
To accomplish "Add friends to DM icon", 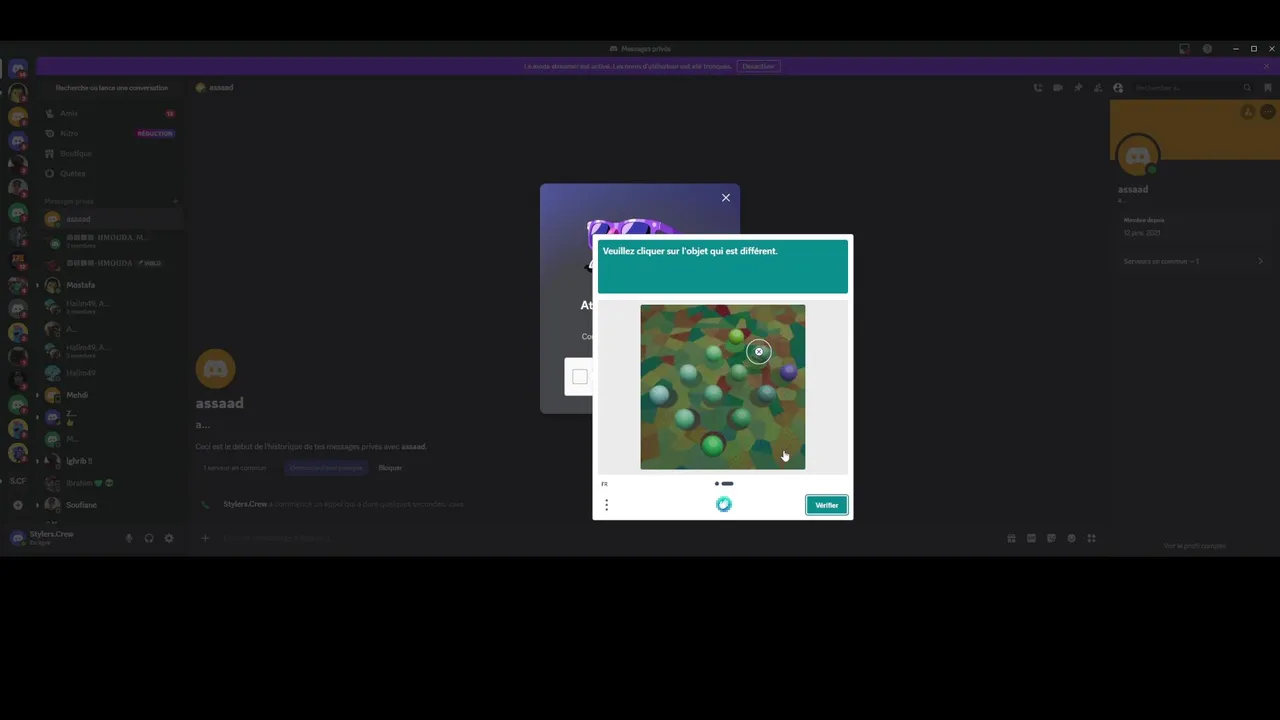I will coord(1098,88).
